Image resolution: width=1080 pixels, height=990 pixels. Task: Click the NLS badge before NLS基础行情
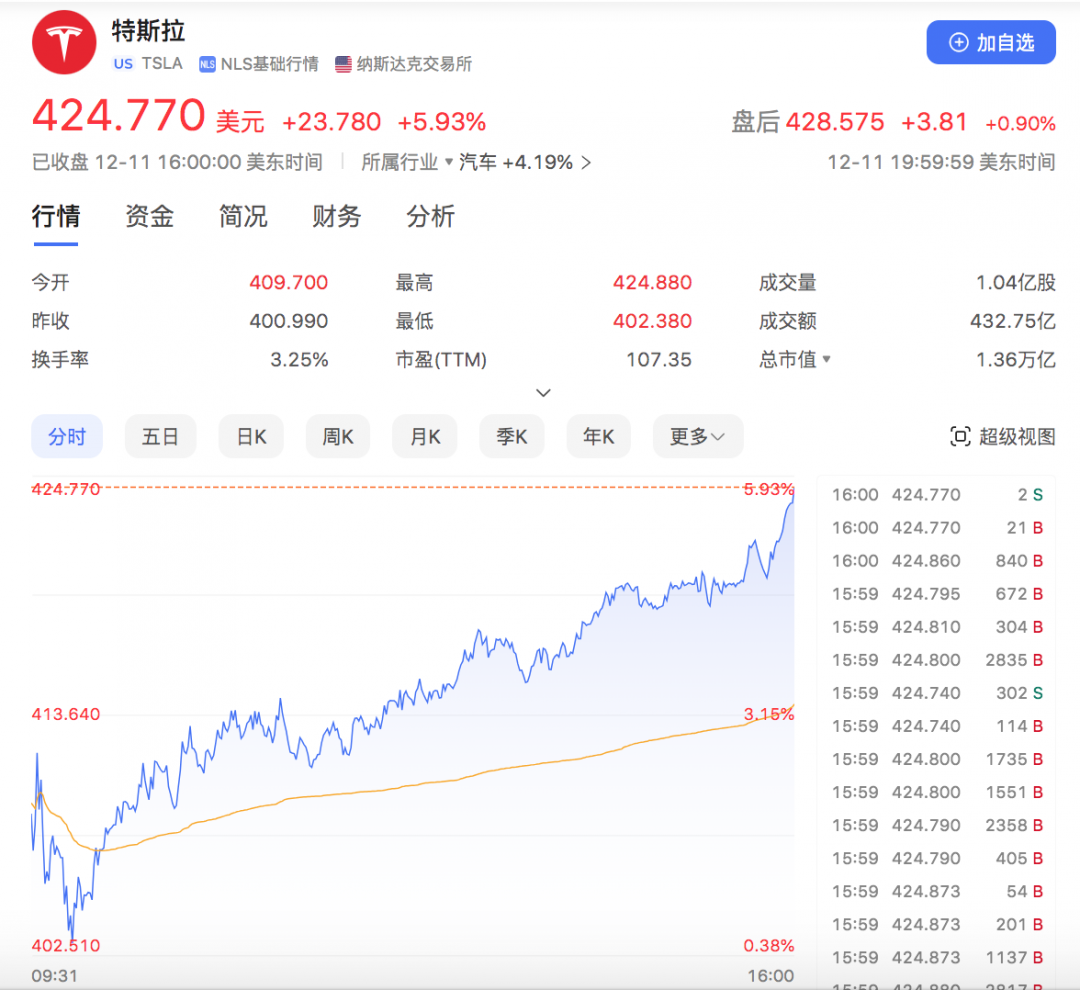pos(206,64)
